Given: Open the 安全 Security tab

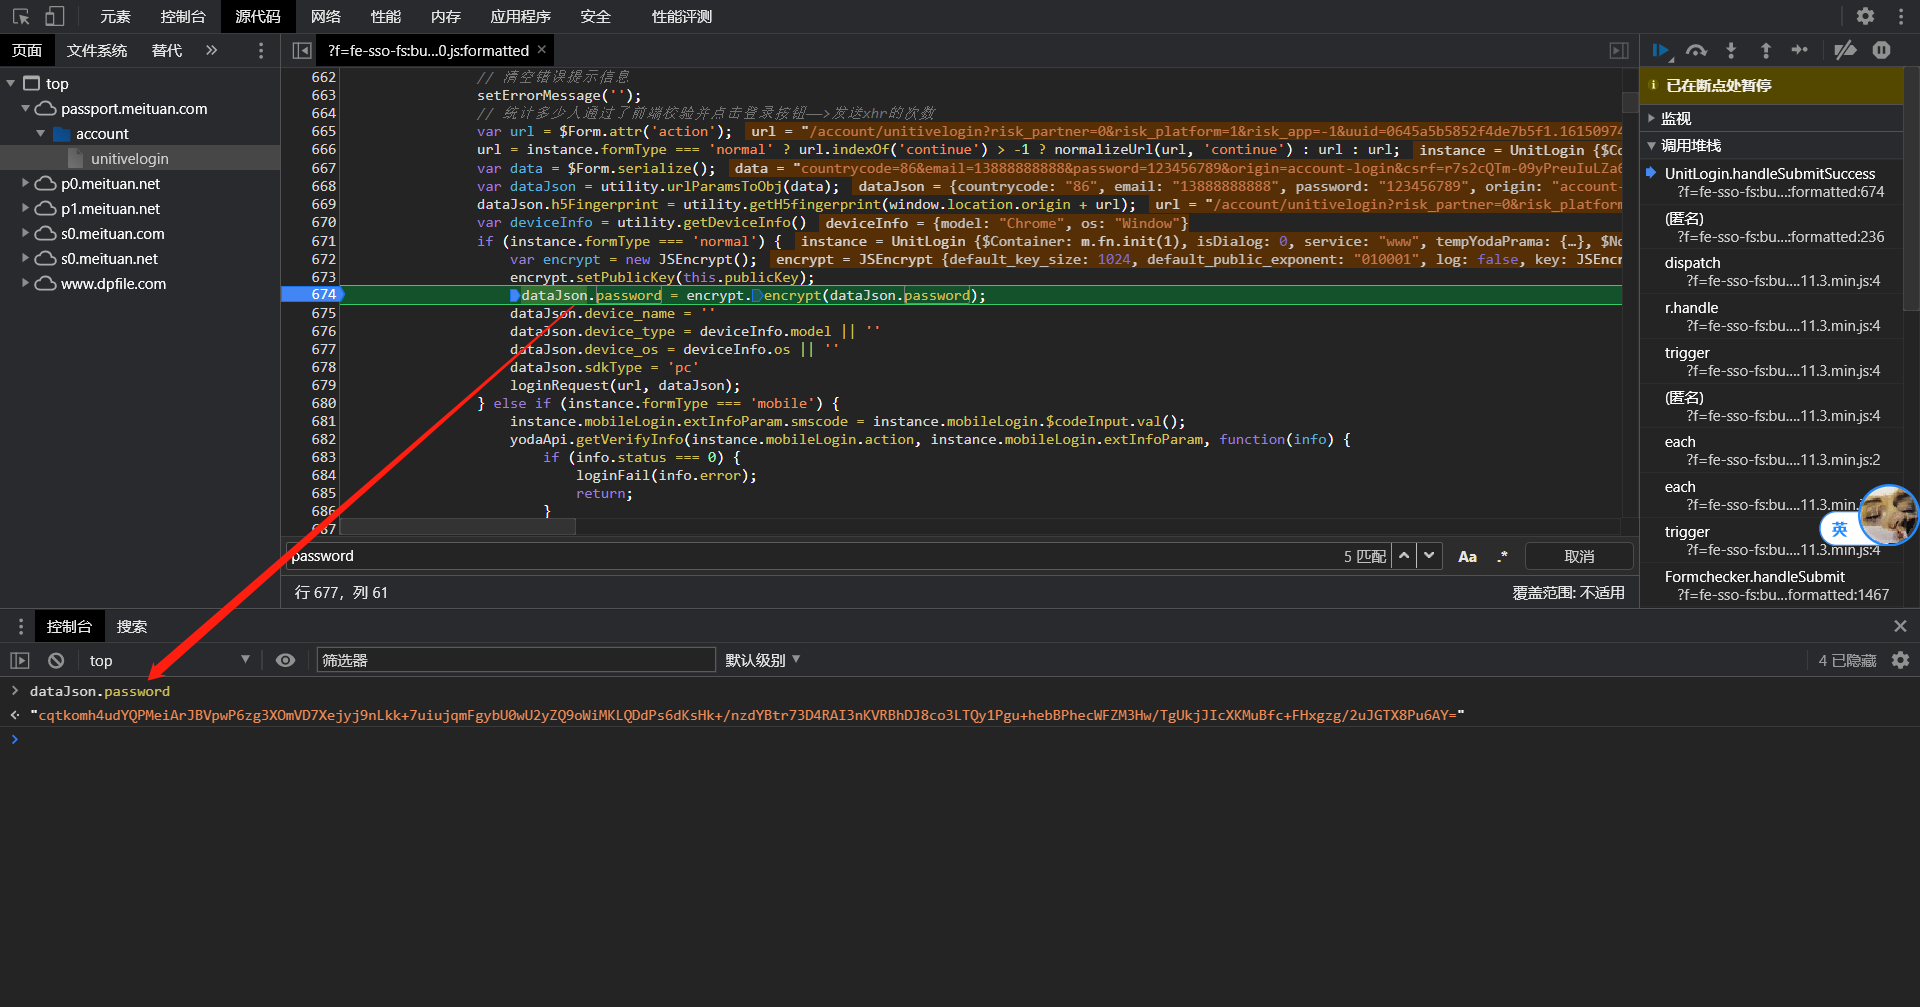Looking at the screenshot, I should 595,16.
